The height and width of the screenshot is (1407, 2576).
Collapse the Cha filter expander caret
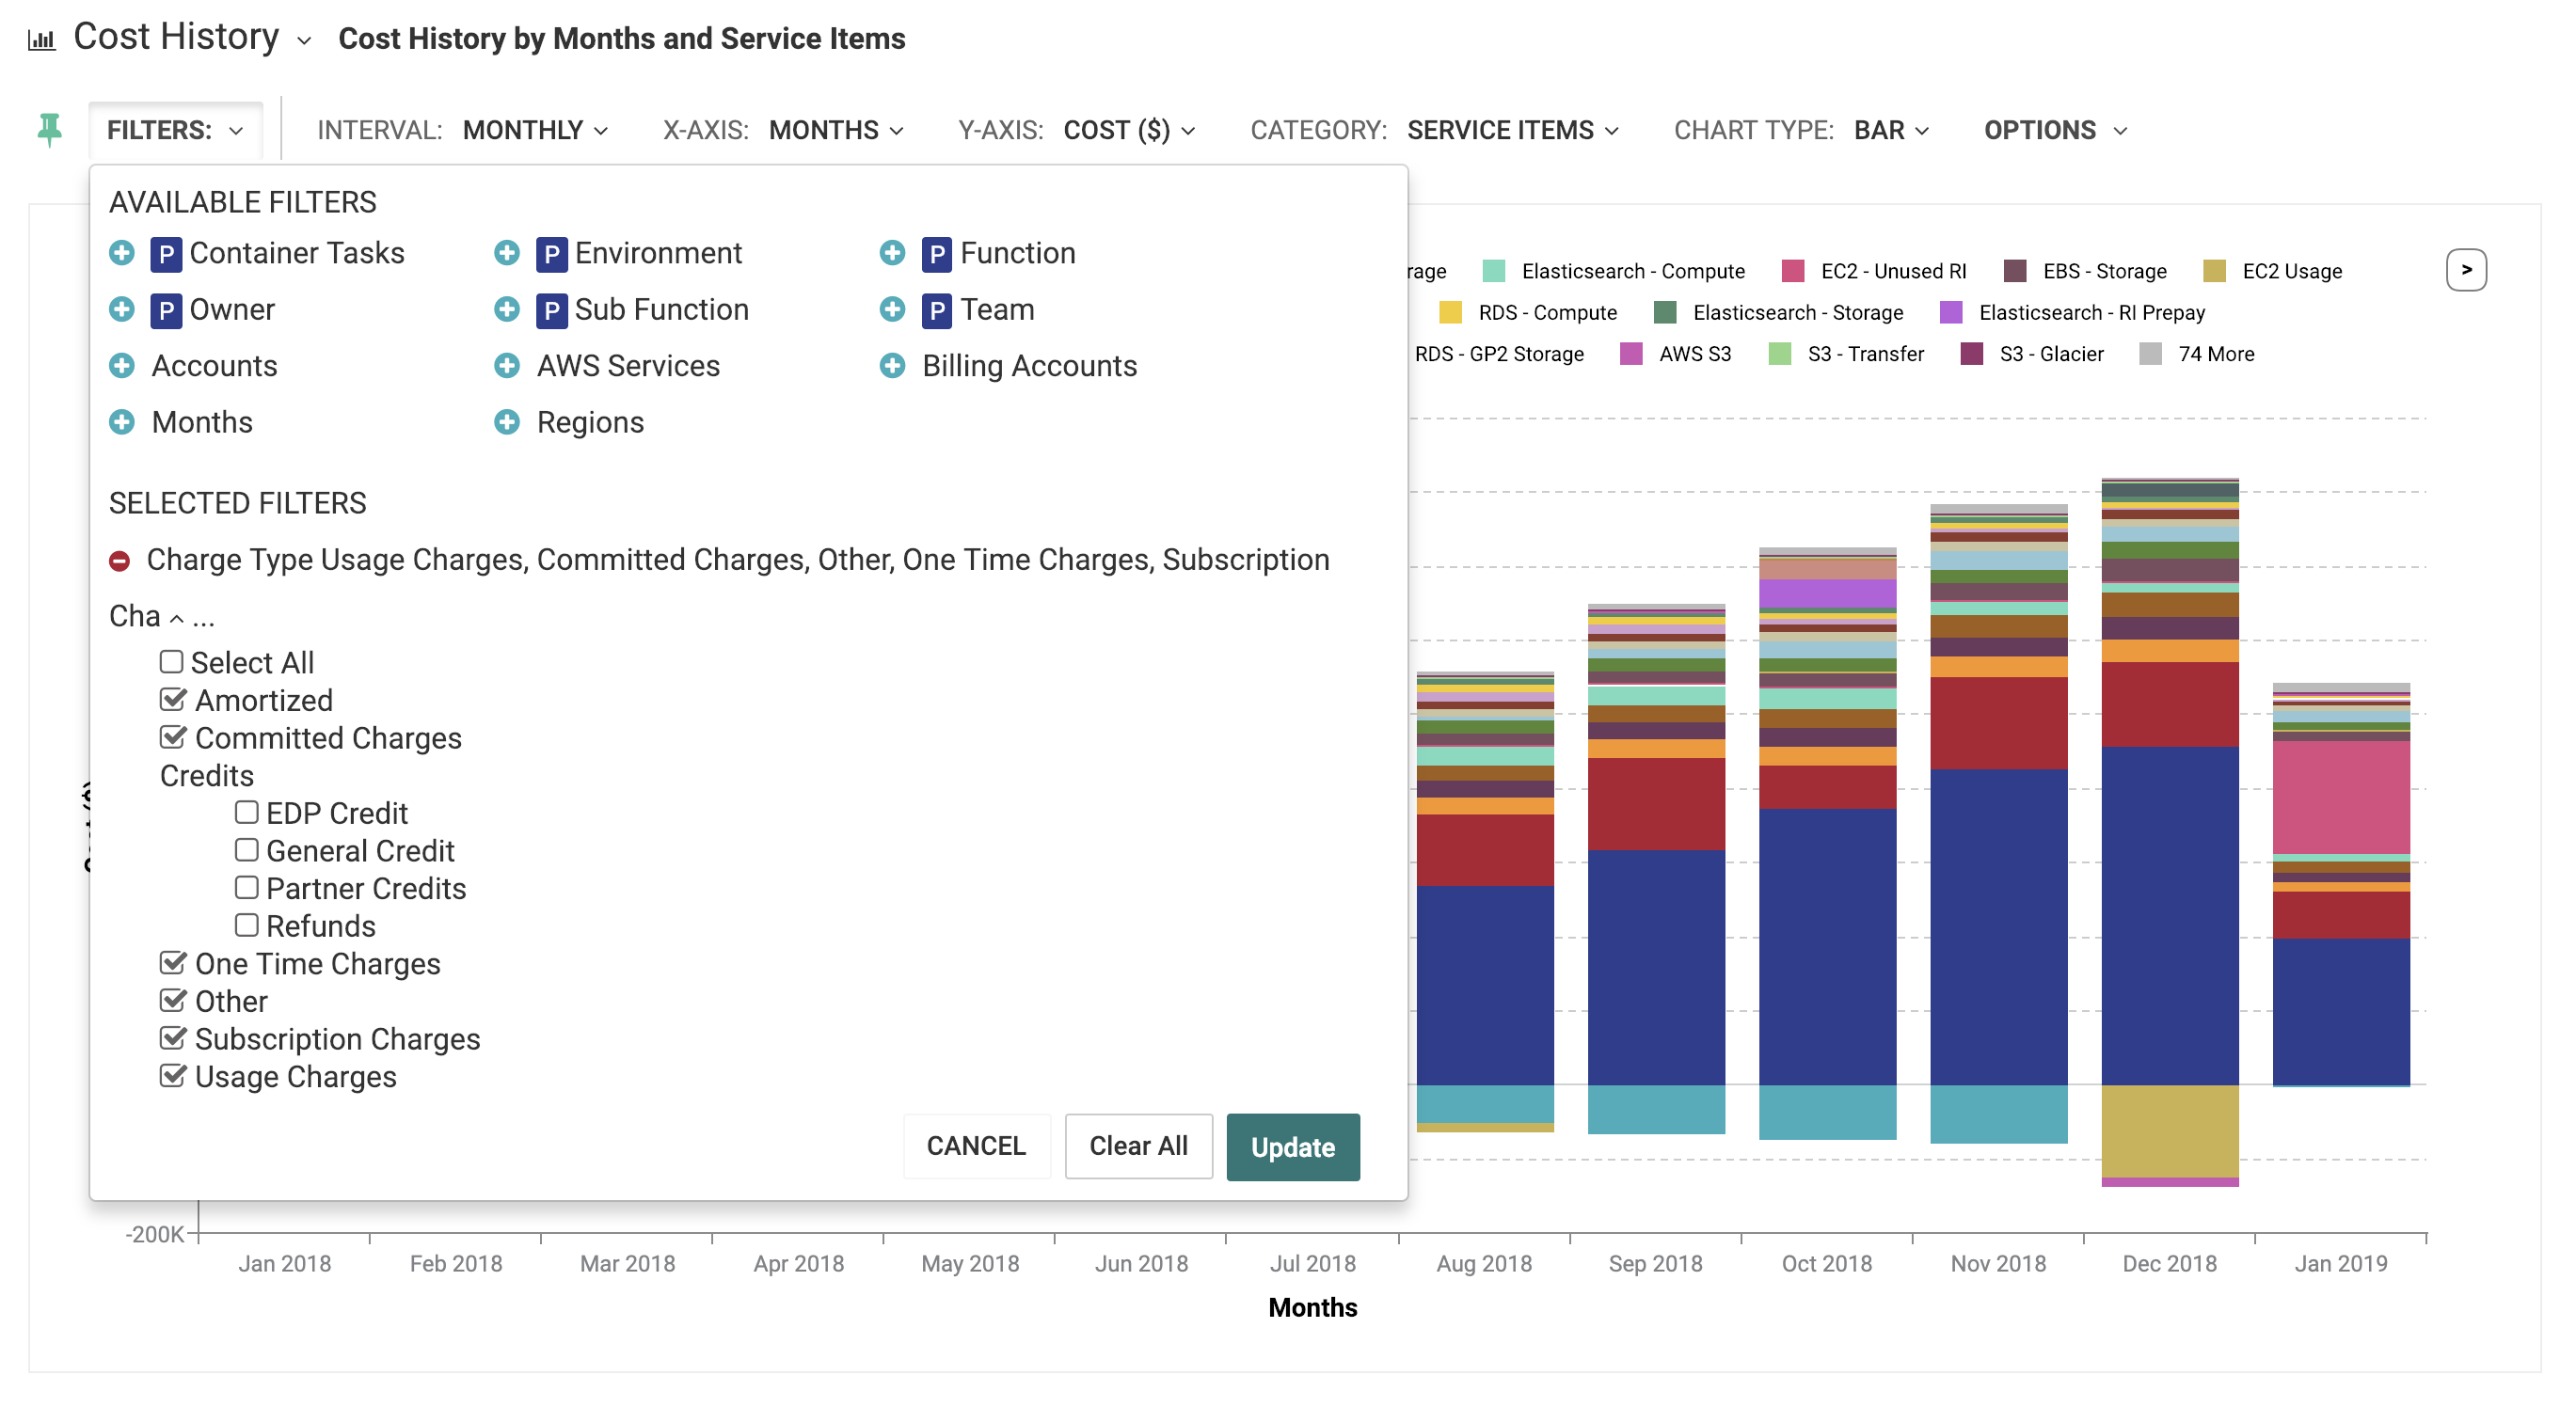(x=177, y=618)
